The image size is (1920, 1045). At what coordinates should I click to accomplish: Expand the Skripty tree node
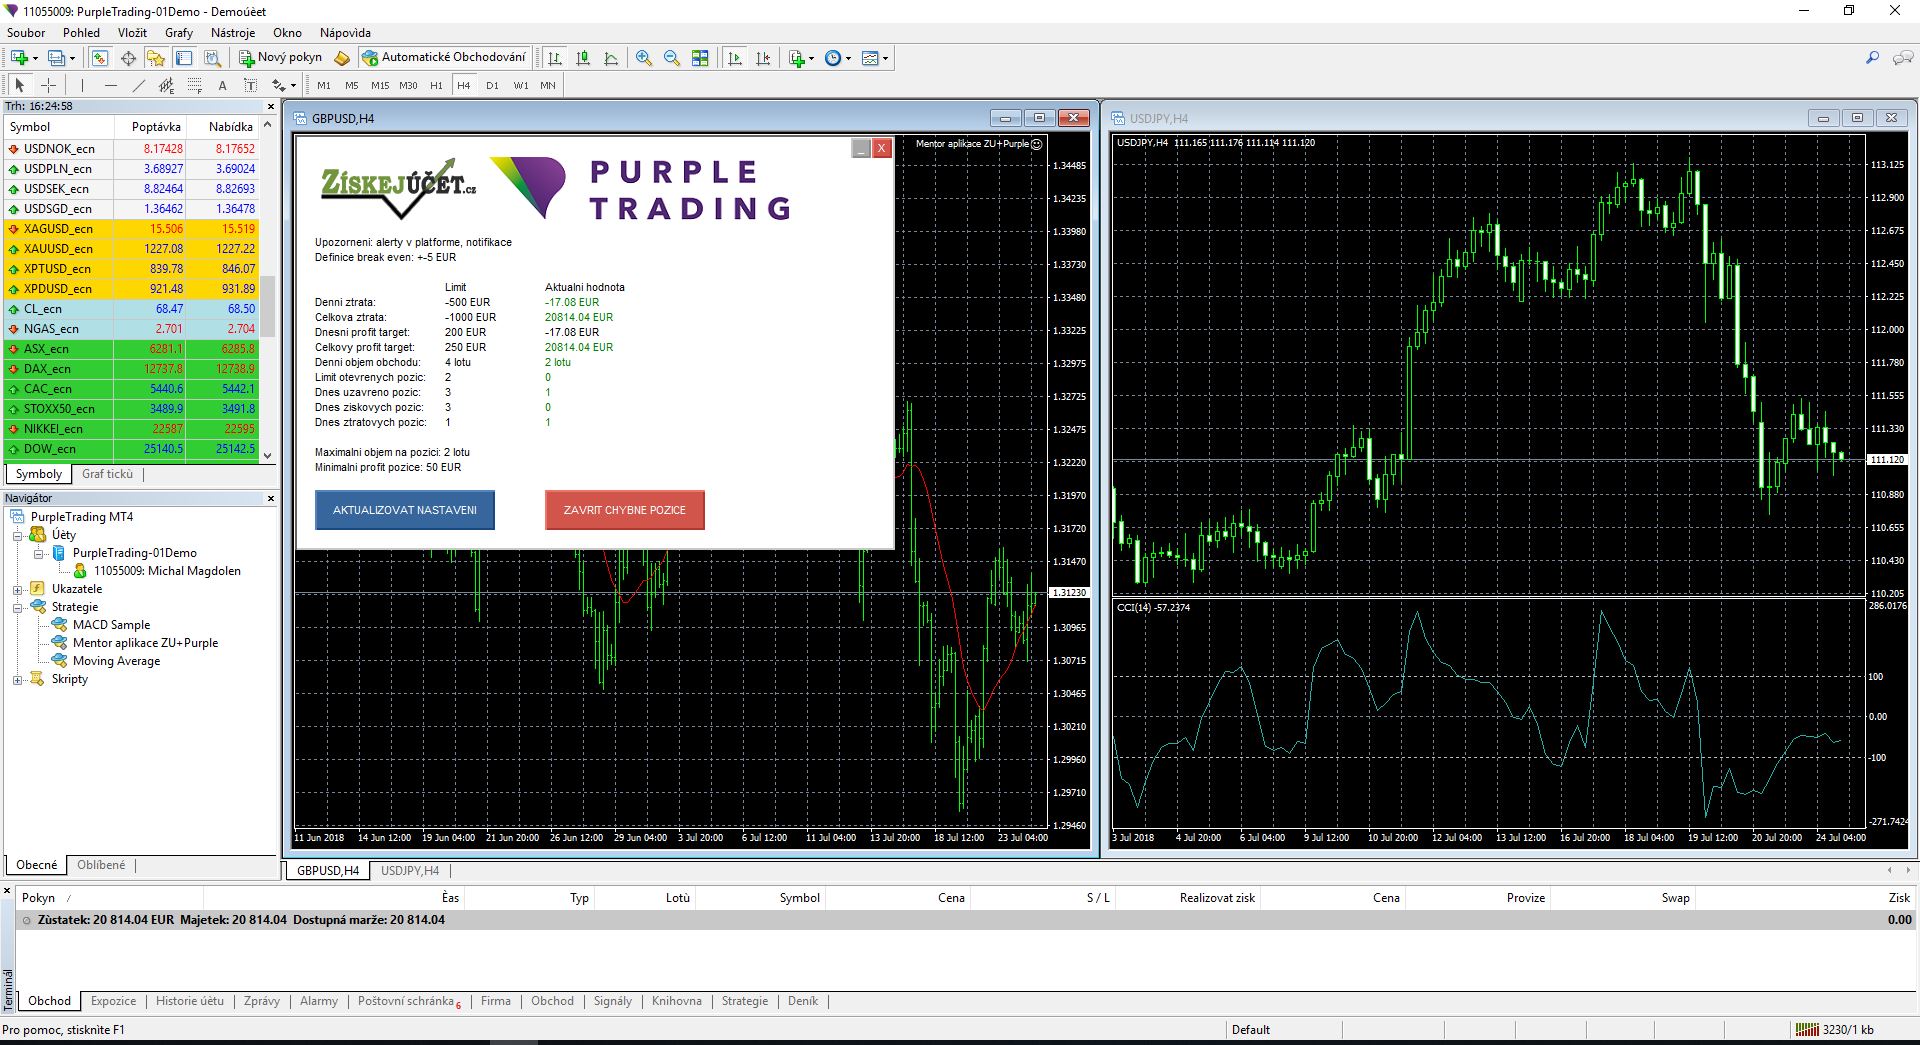pos(17,679)
